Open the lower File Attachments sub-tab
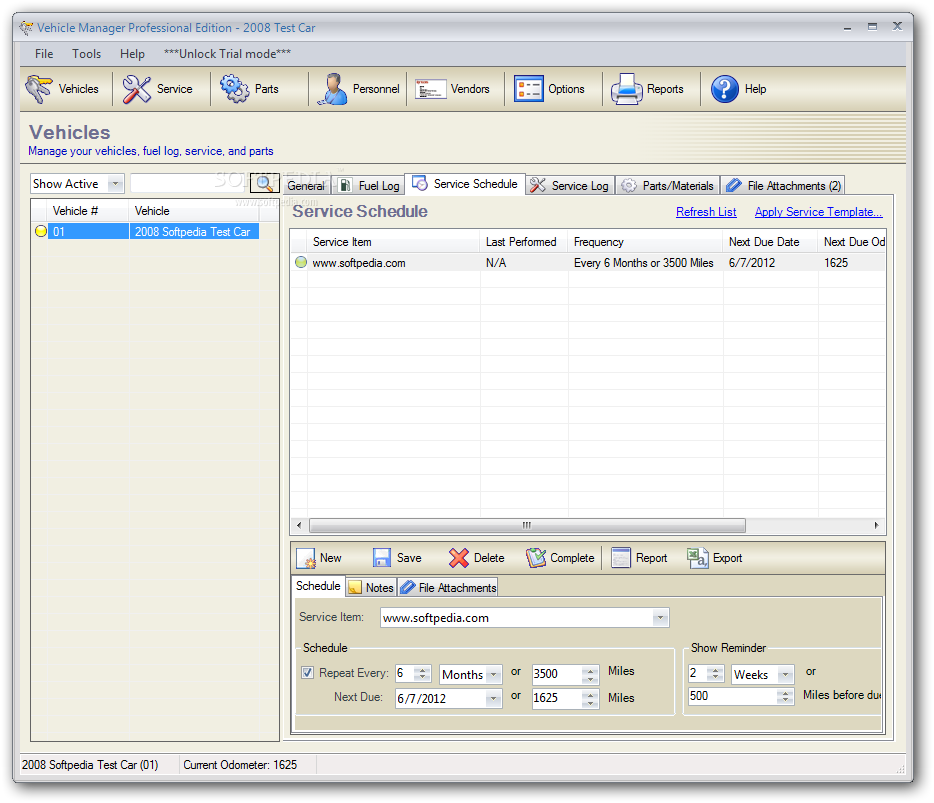This screenshot has height=803, width=934. 448,587
